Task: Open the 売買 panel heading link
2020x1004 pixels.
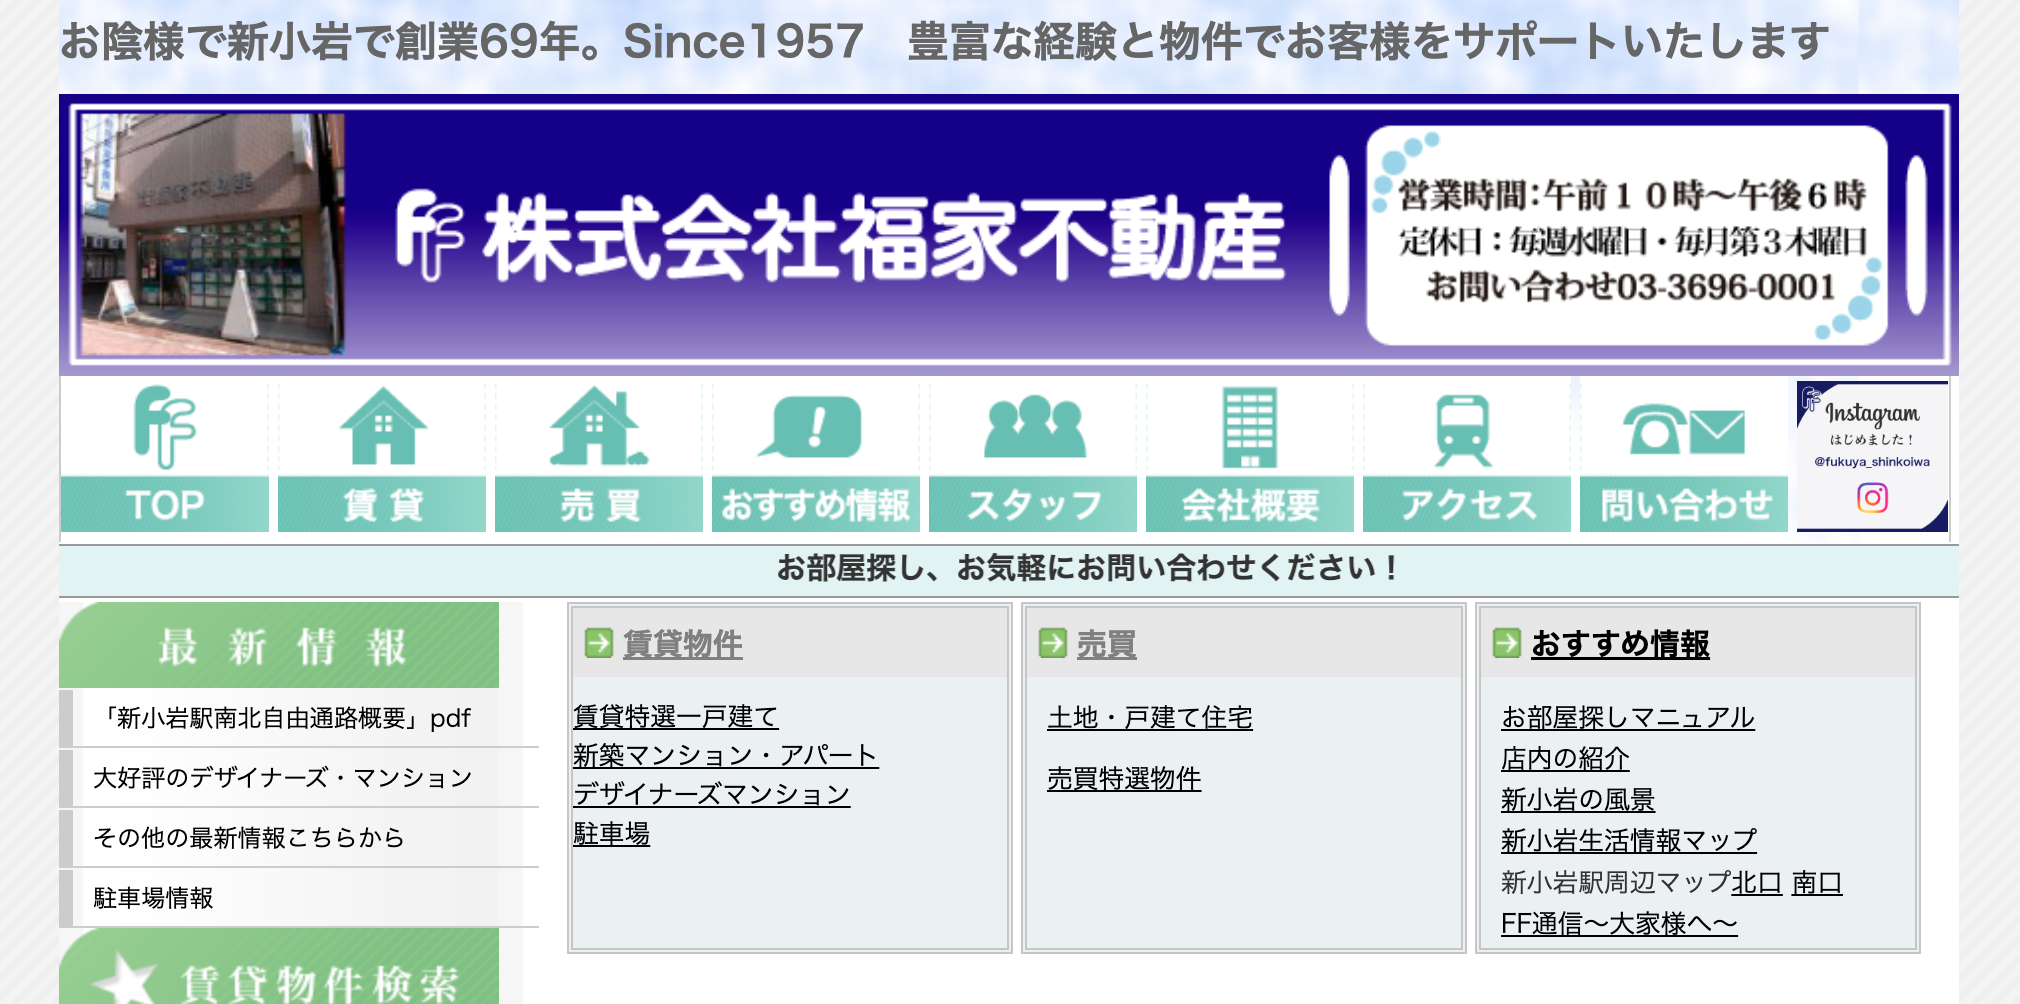Action: [x=1106, y=643]
